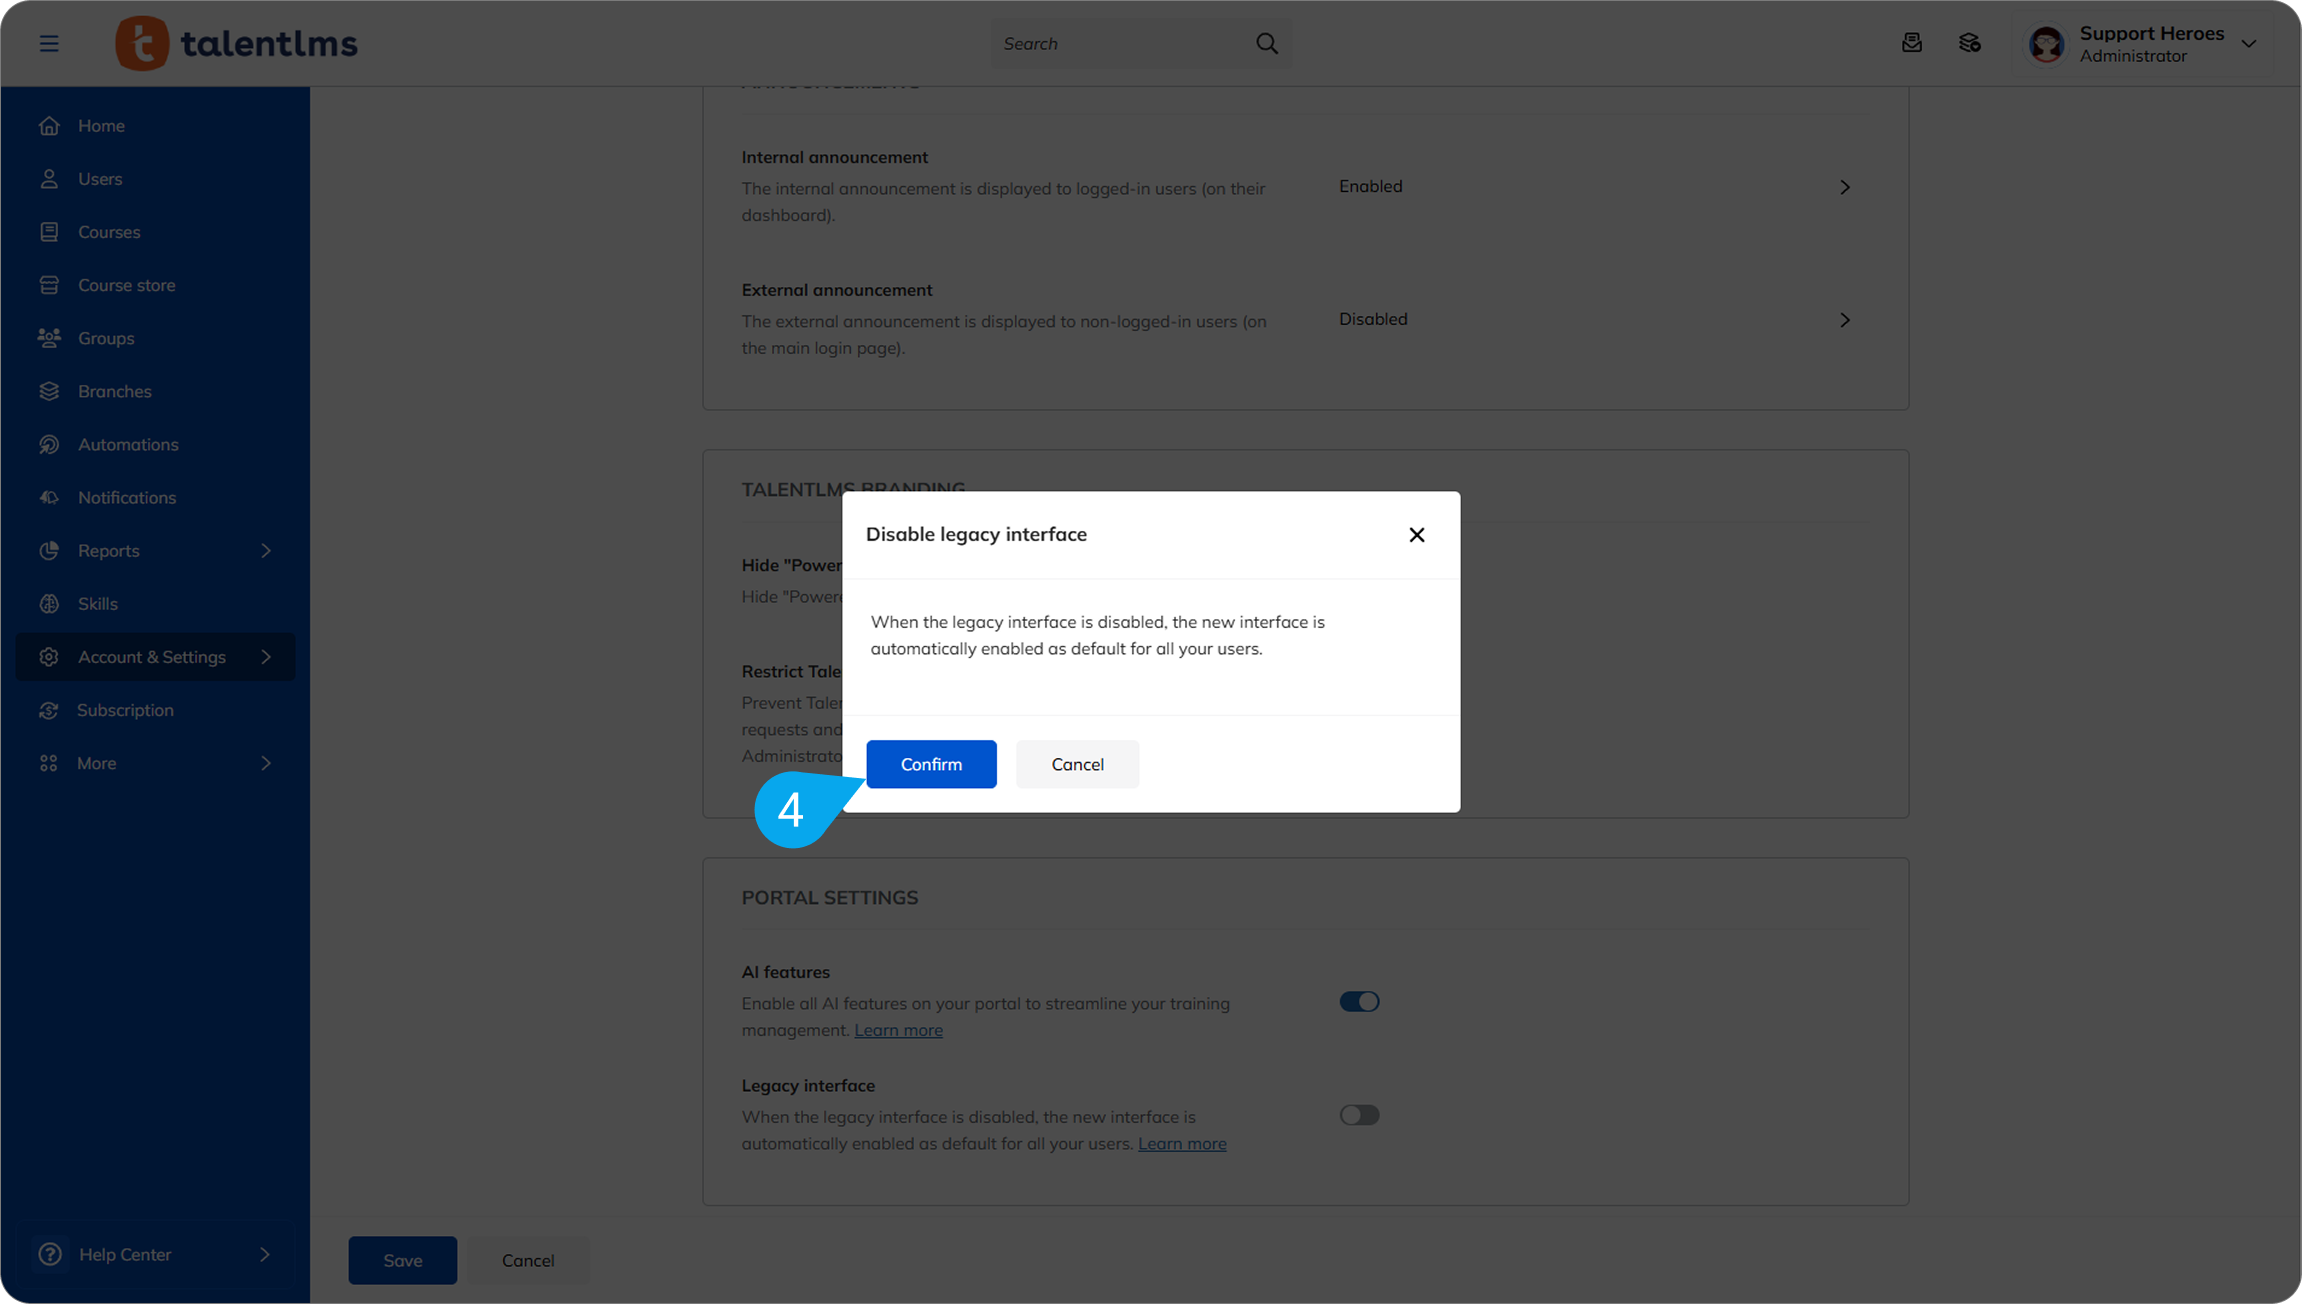This screenshot has height=1304, width=2302.
Task: Open the Help Center question icon
Action: coord(50,1254)
